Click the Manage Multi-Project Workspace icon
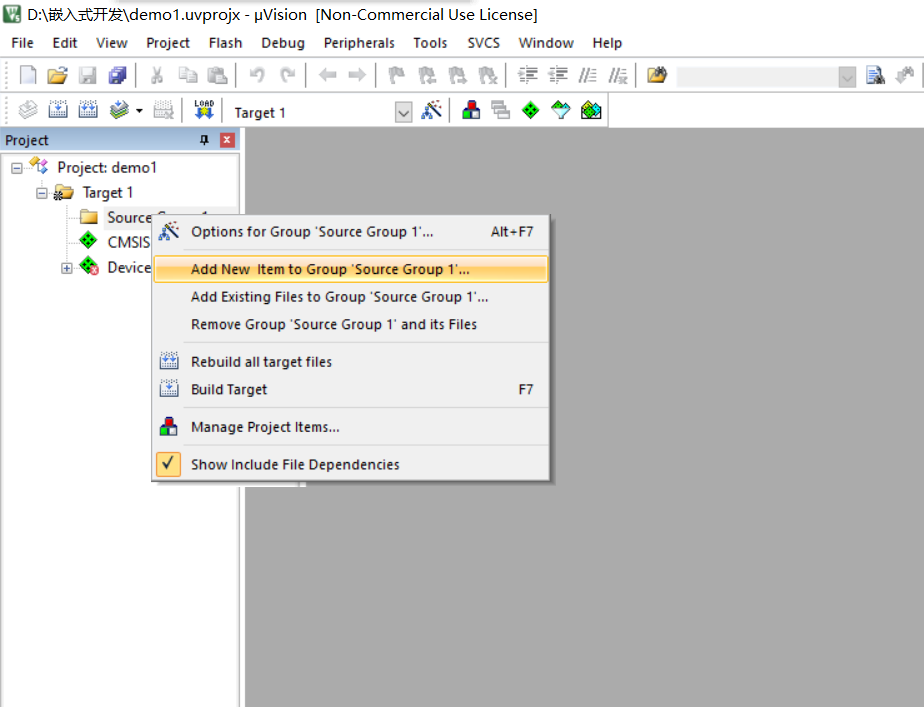 click(x=500, y=110)
